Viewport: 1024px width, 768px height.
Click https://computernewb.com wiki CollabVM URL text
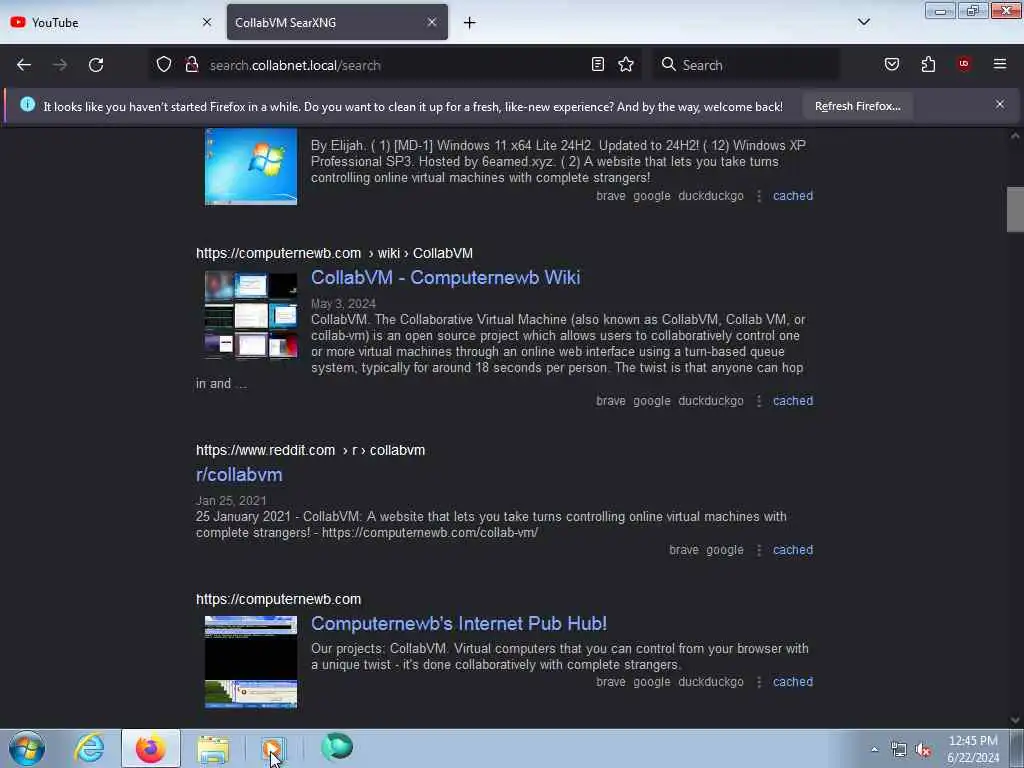334,253
